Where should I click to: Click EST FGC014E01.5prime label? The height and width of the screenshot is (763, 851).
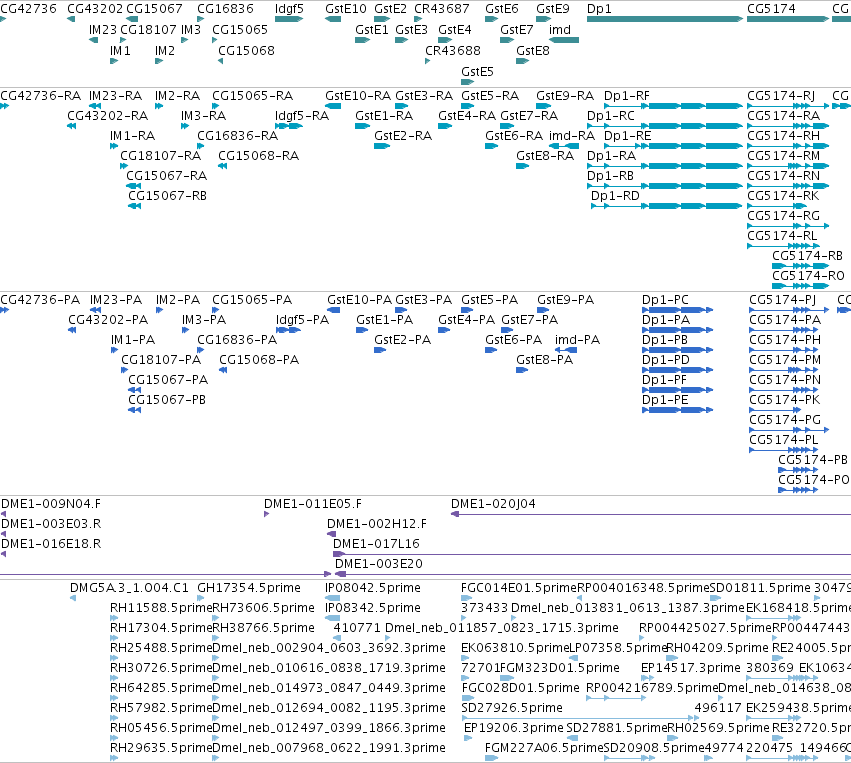click(518, 588)
